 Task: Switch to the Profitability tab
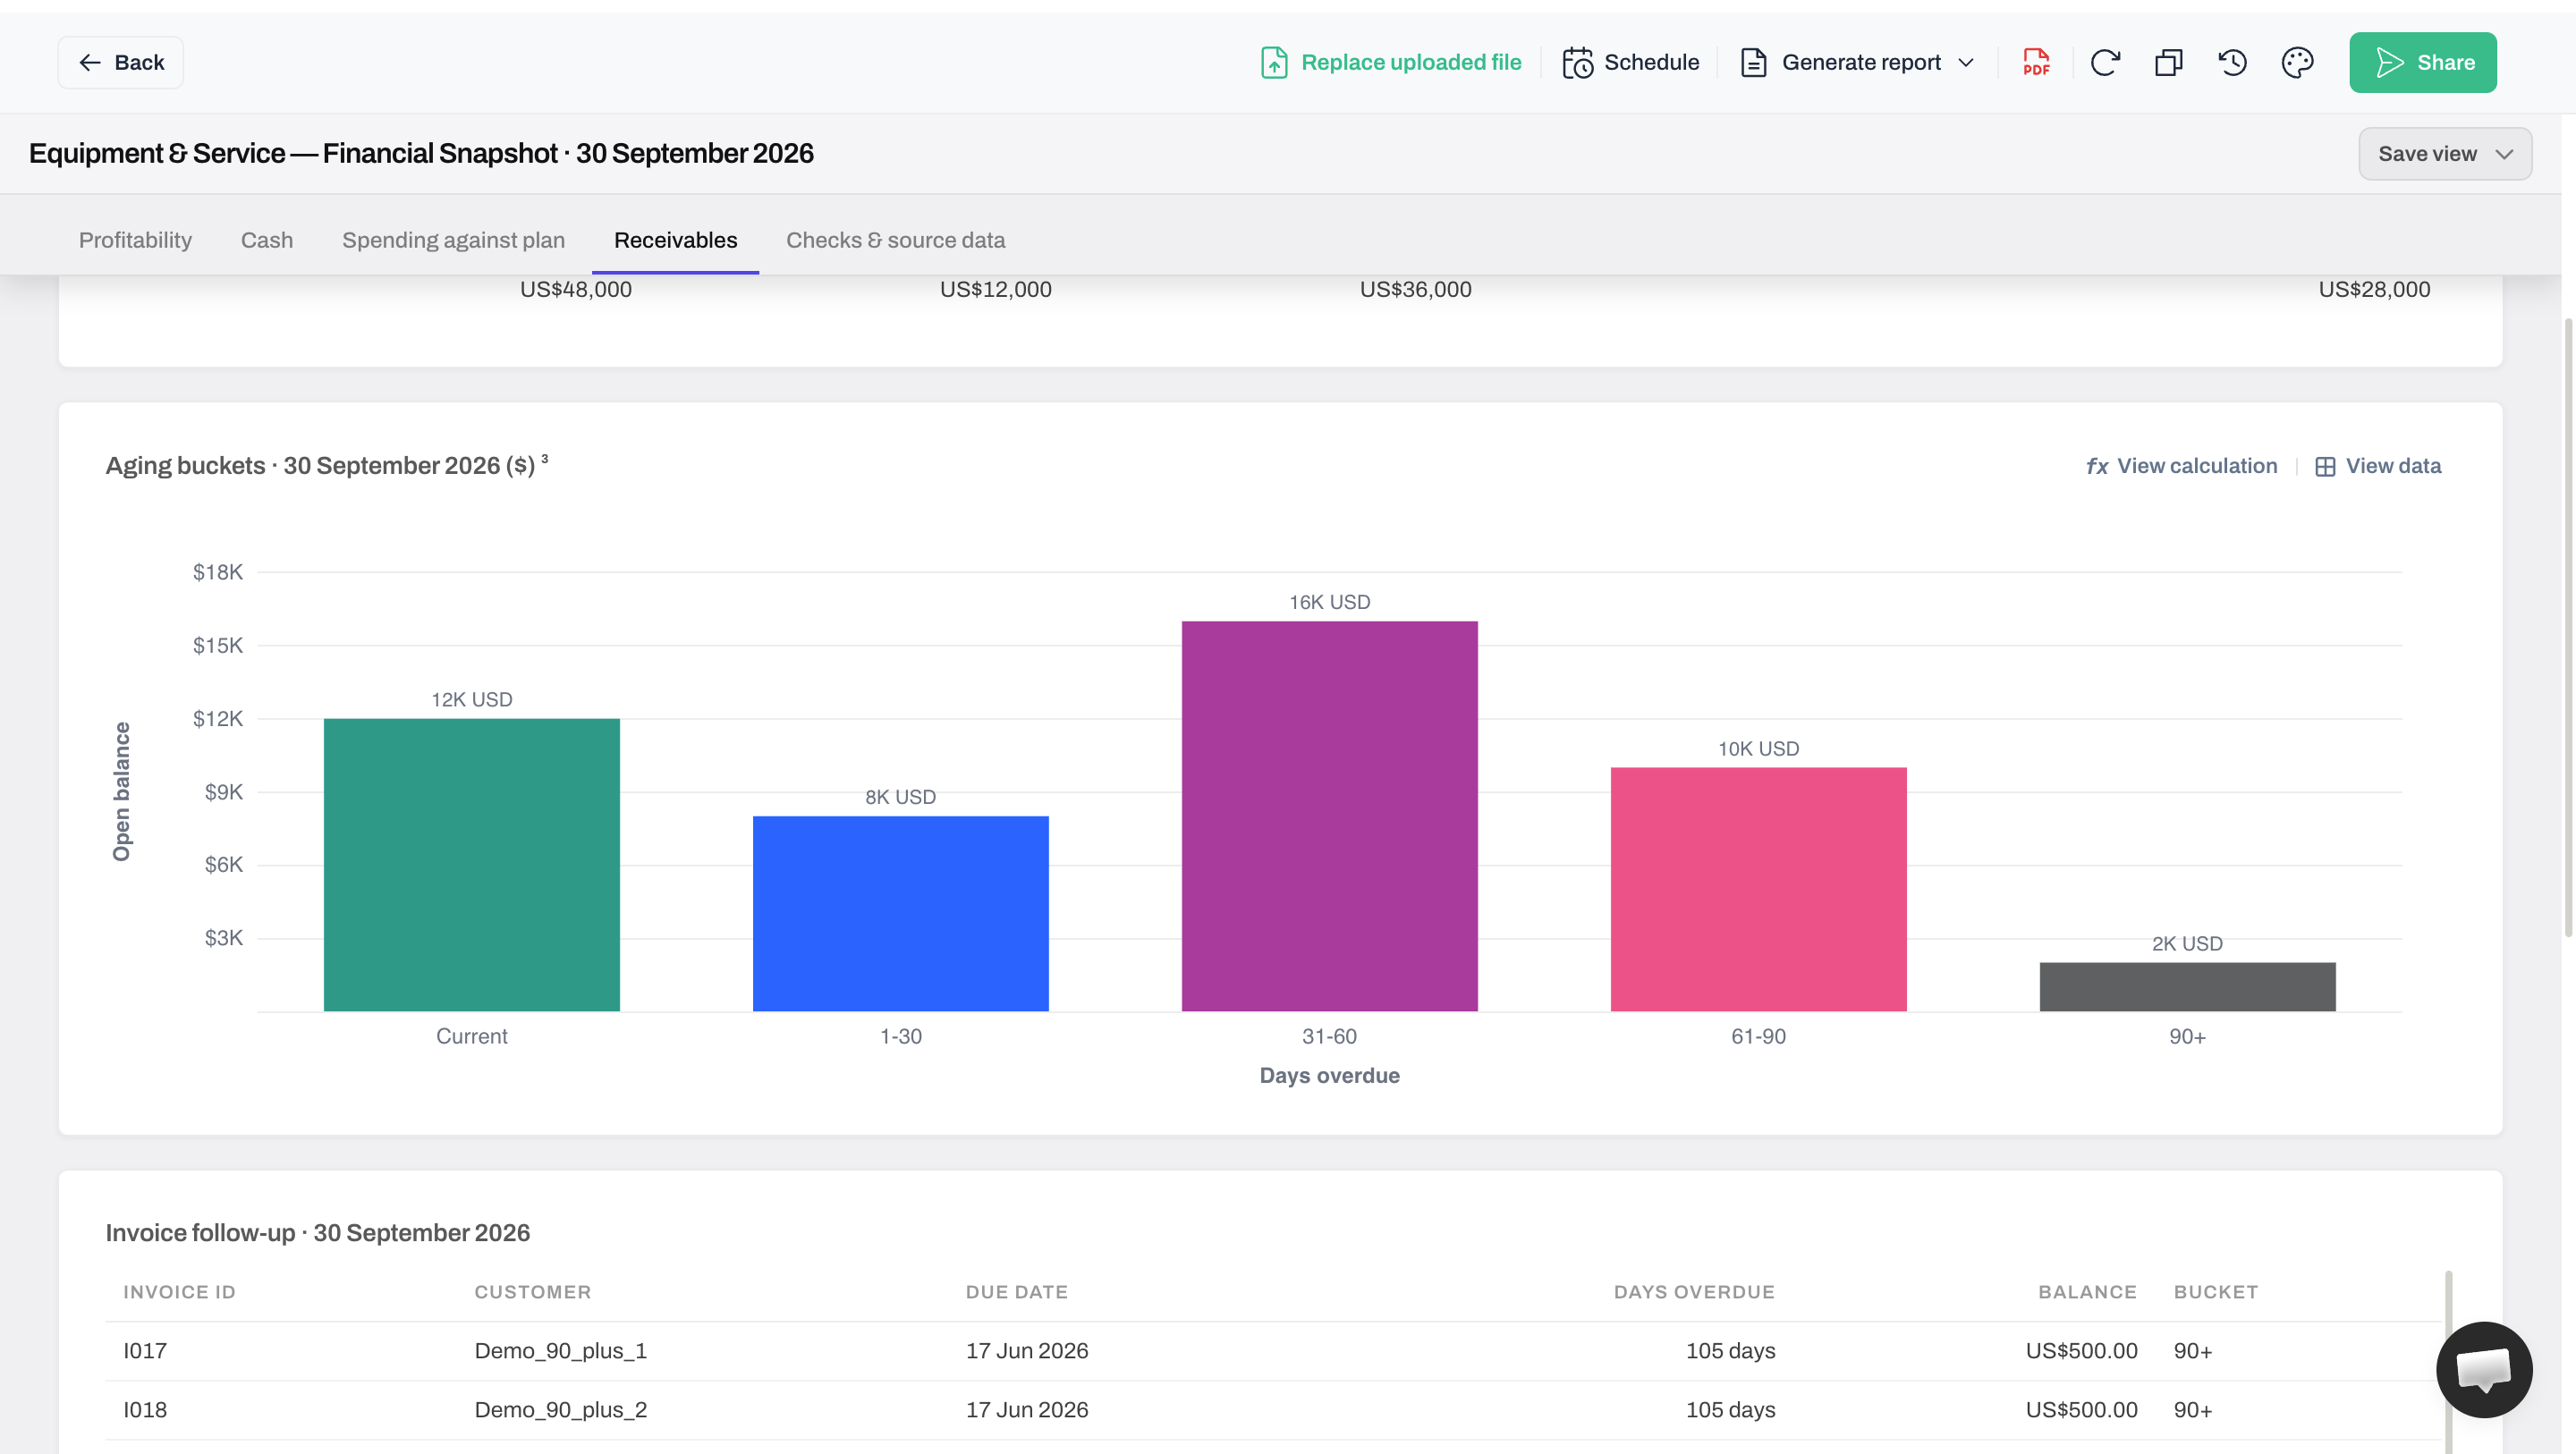[135, 240]
